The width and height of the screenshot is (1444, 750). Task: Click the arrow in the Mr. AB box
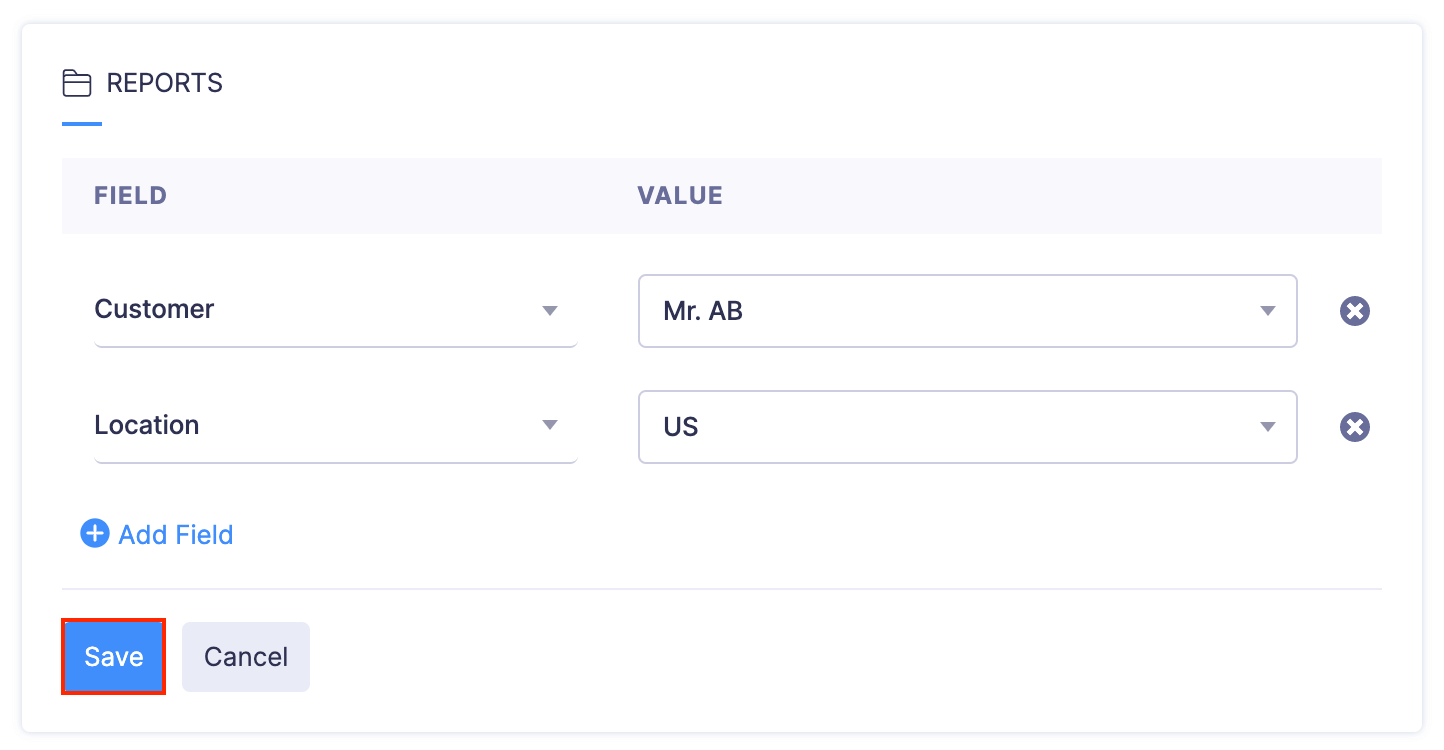(1268, 311)
